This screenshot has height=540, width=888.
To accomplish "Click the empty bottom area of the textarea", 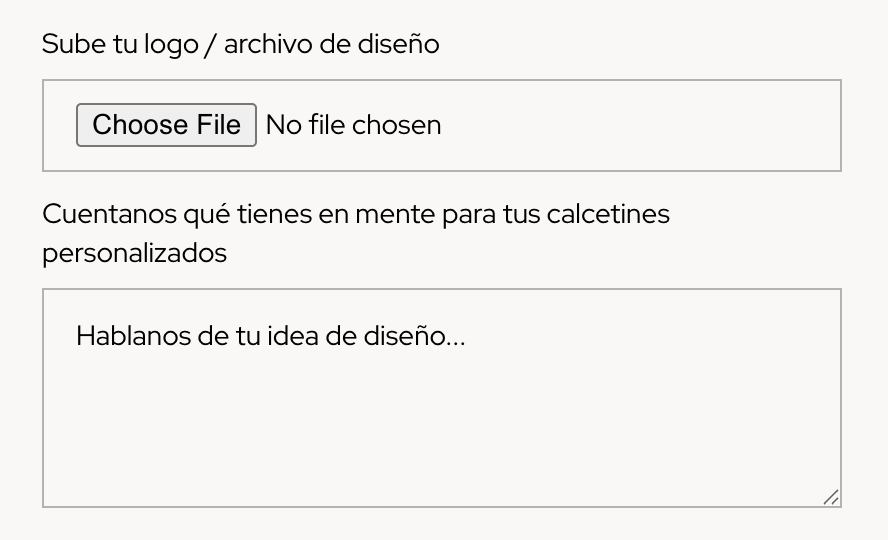I will coord(440,460).
